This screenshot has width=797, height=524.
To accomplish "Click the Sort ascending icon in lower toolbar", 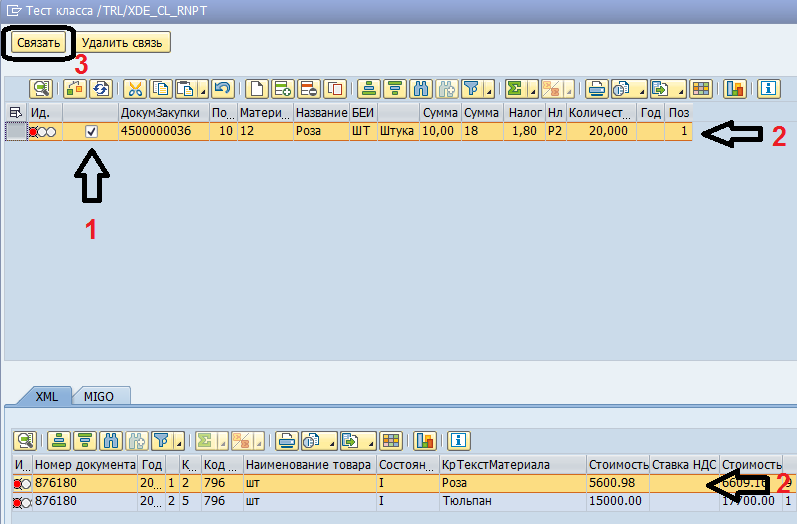I will click(61, 440).
